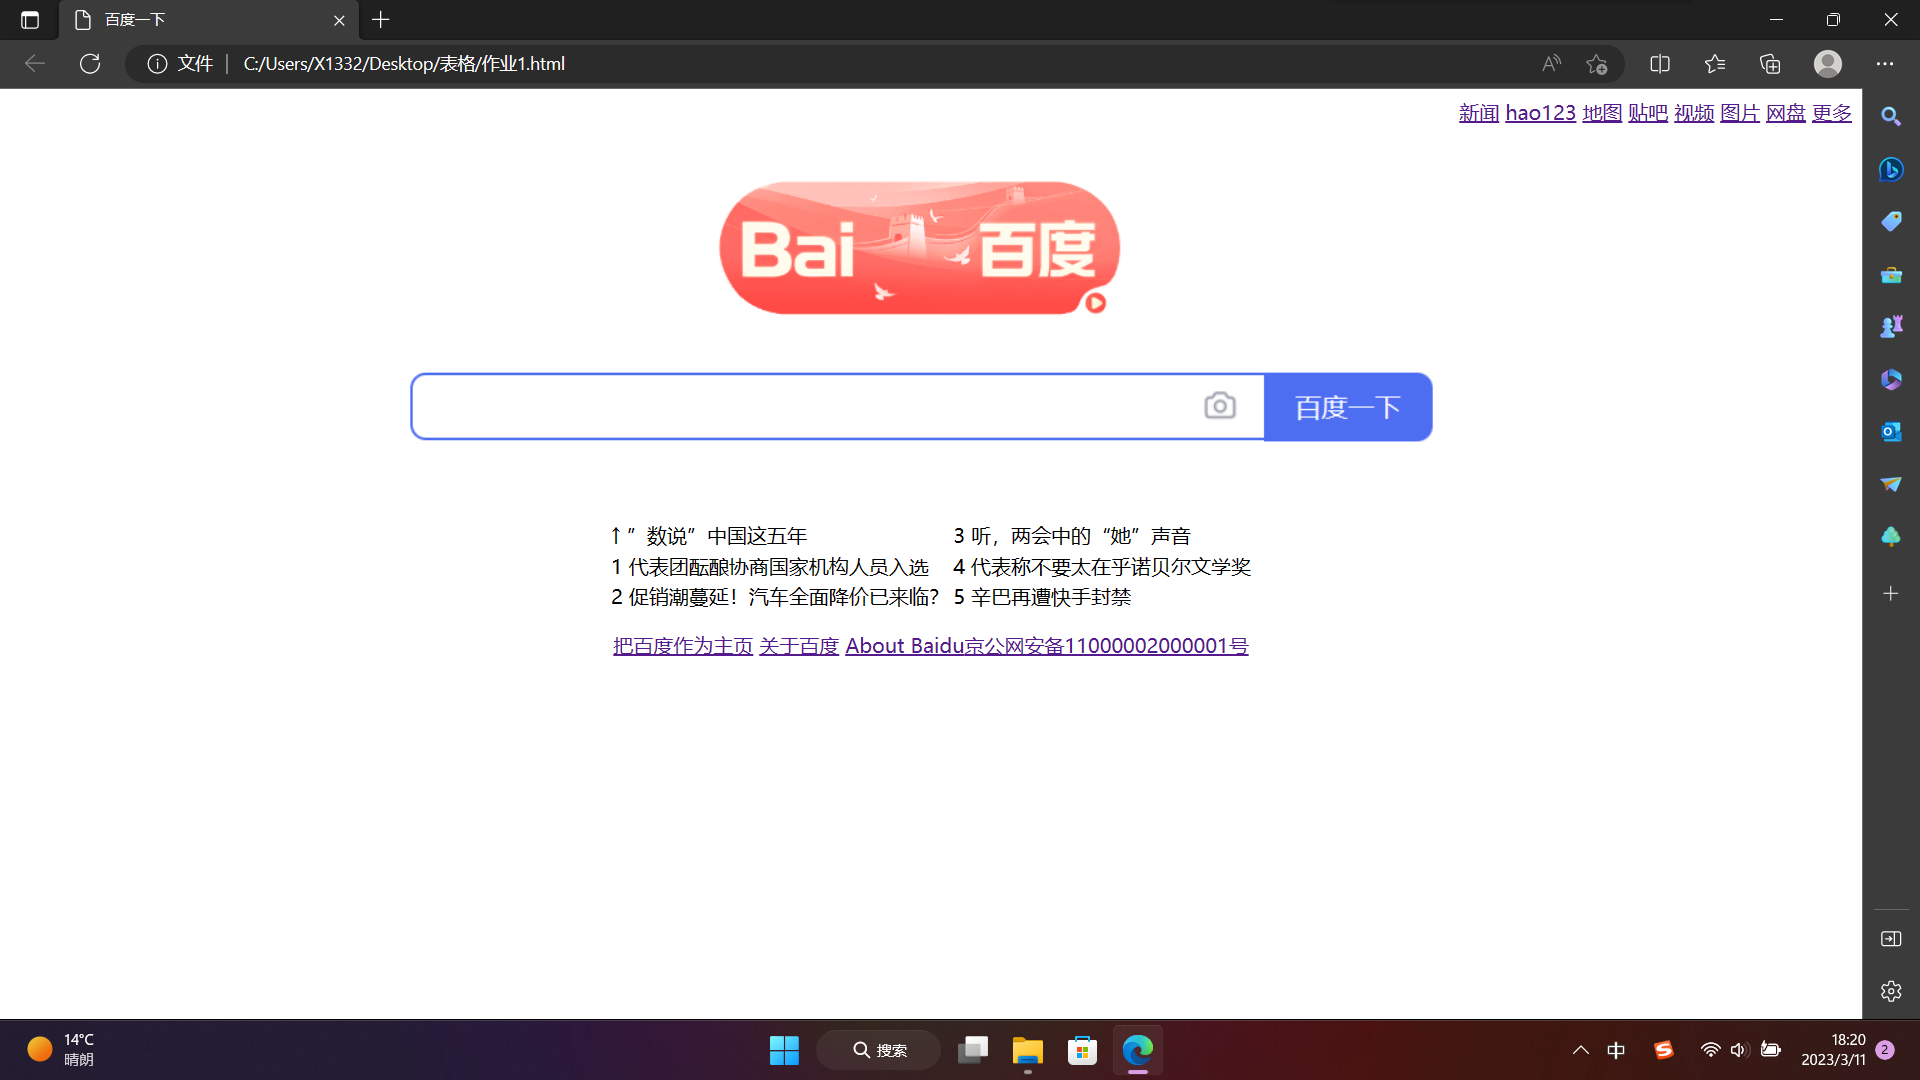
Task: Click the About Baidu link
Action: click(x=904, y=646)
